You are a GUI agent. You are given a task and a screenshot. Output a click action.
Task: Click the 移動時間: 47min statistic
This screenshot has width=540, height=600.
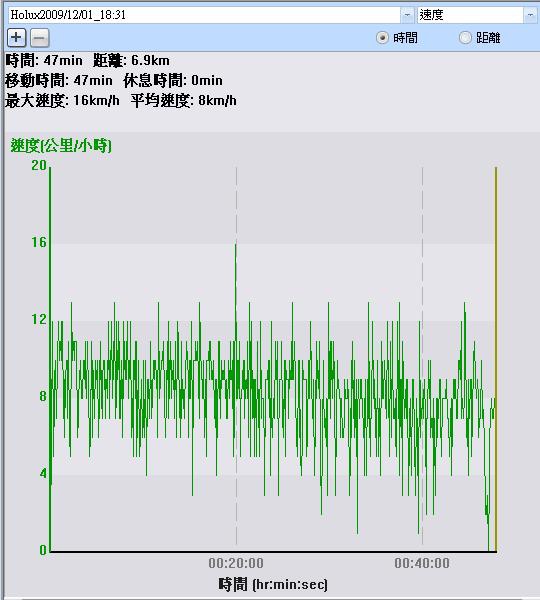[x=59, y=80]
